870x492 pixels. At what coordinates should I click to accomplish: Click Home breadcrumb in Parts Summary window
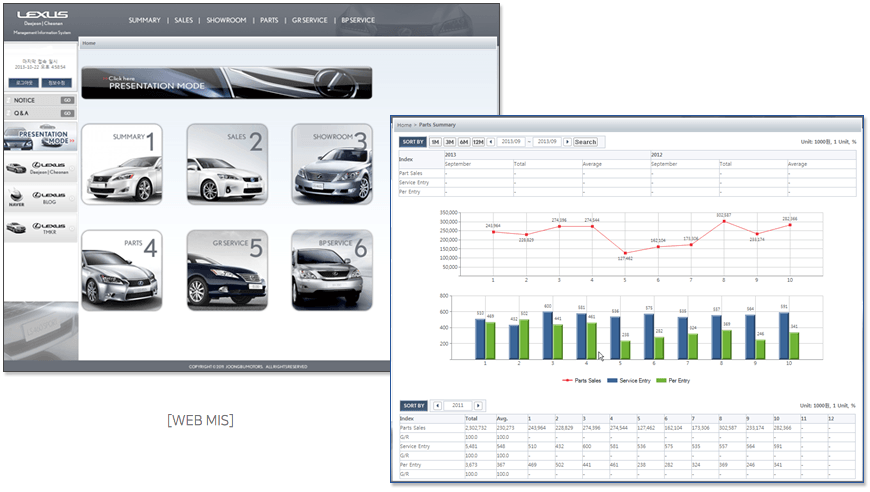tap(404, 125)
